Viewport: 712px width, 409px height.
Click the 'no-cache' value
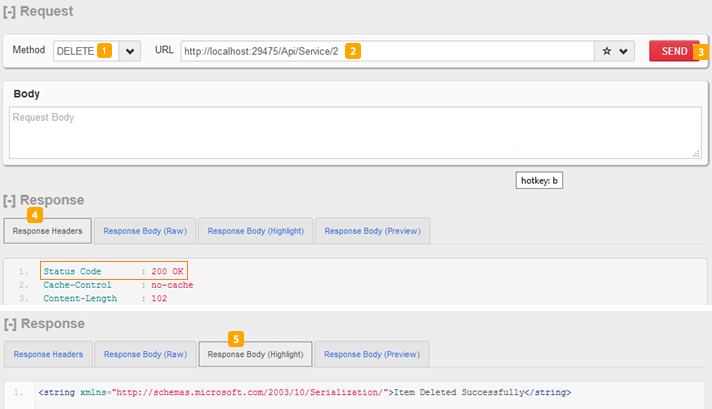point(172,285)
